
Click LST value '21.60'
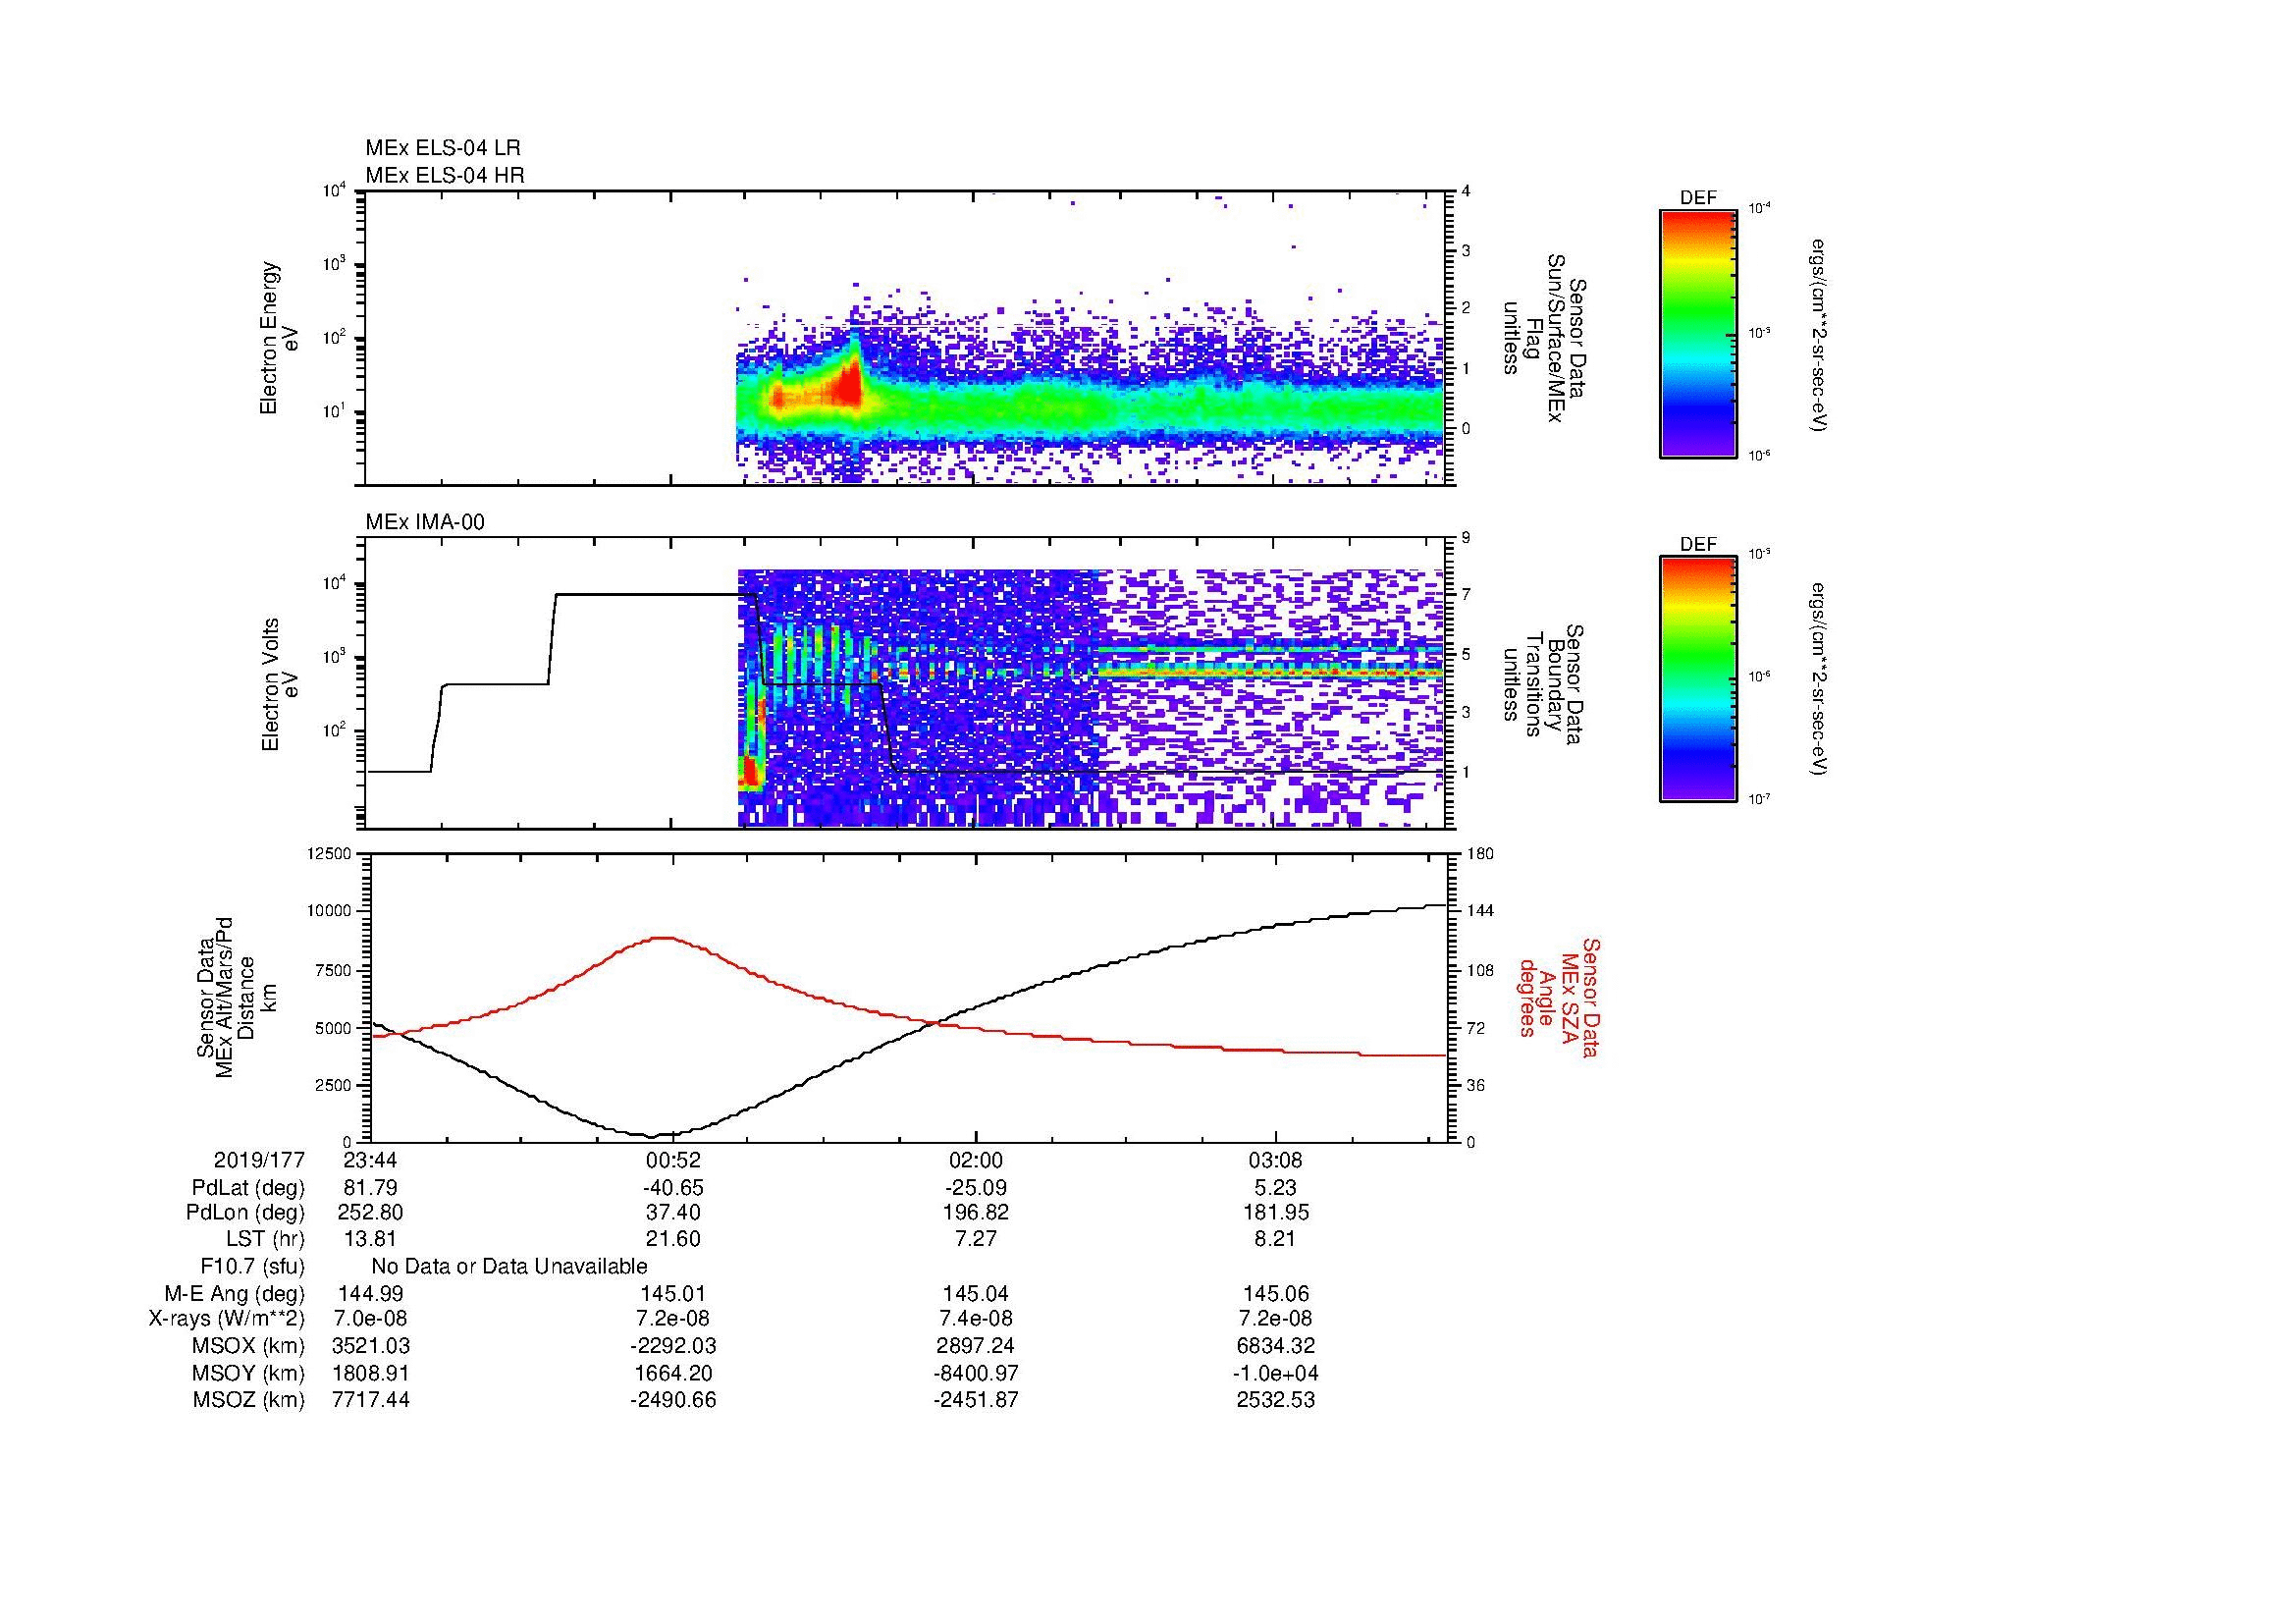pos(672,1240)
